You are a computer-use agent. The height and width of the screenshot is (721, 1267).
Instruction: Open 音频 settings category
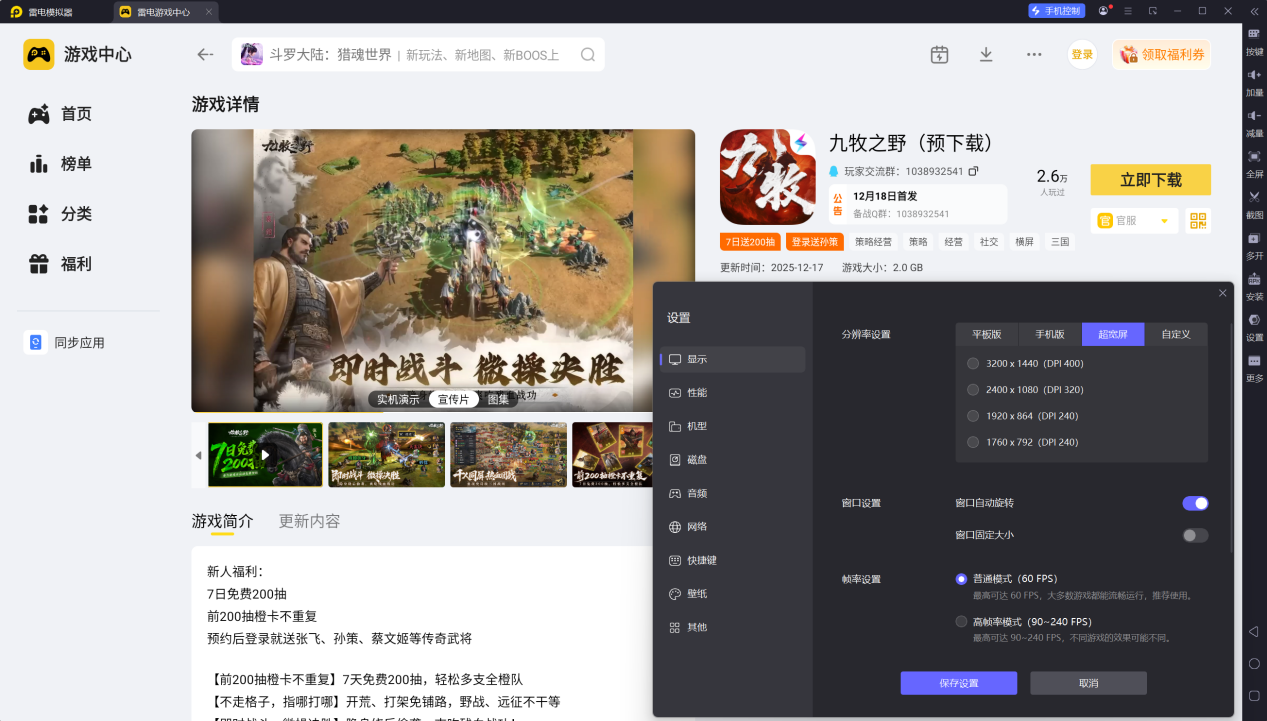[x=733, y=493]
